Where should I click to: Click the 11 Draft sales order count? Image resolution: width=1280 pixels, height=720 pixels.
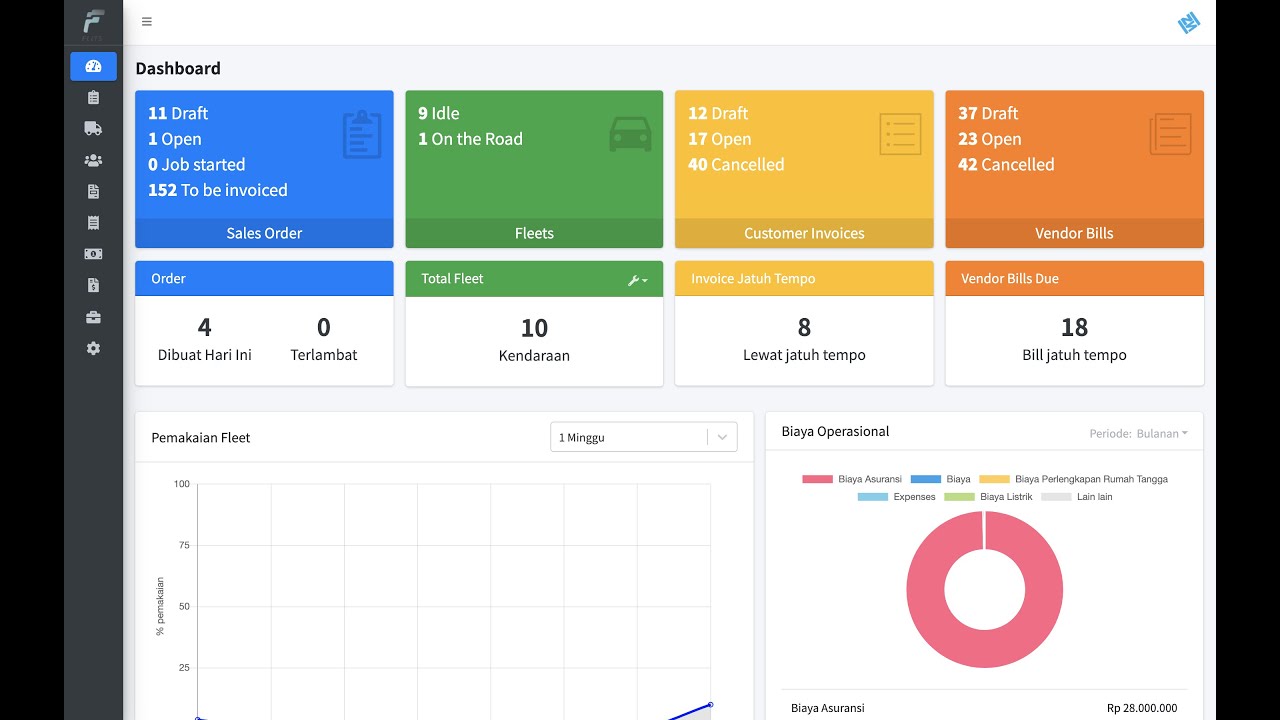pos(178,113)
